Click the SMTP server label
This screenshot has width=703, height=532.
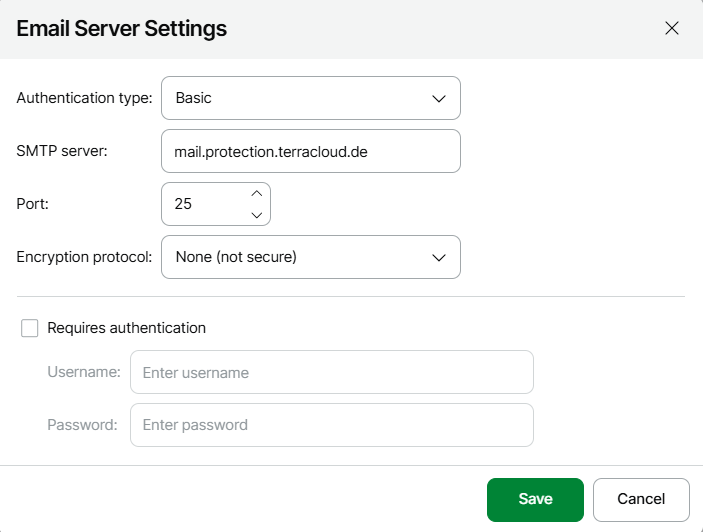point(61,151)
